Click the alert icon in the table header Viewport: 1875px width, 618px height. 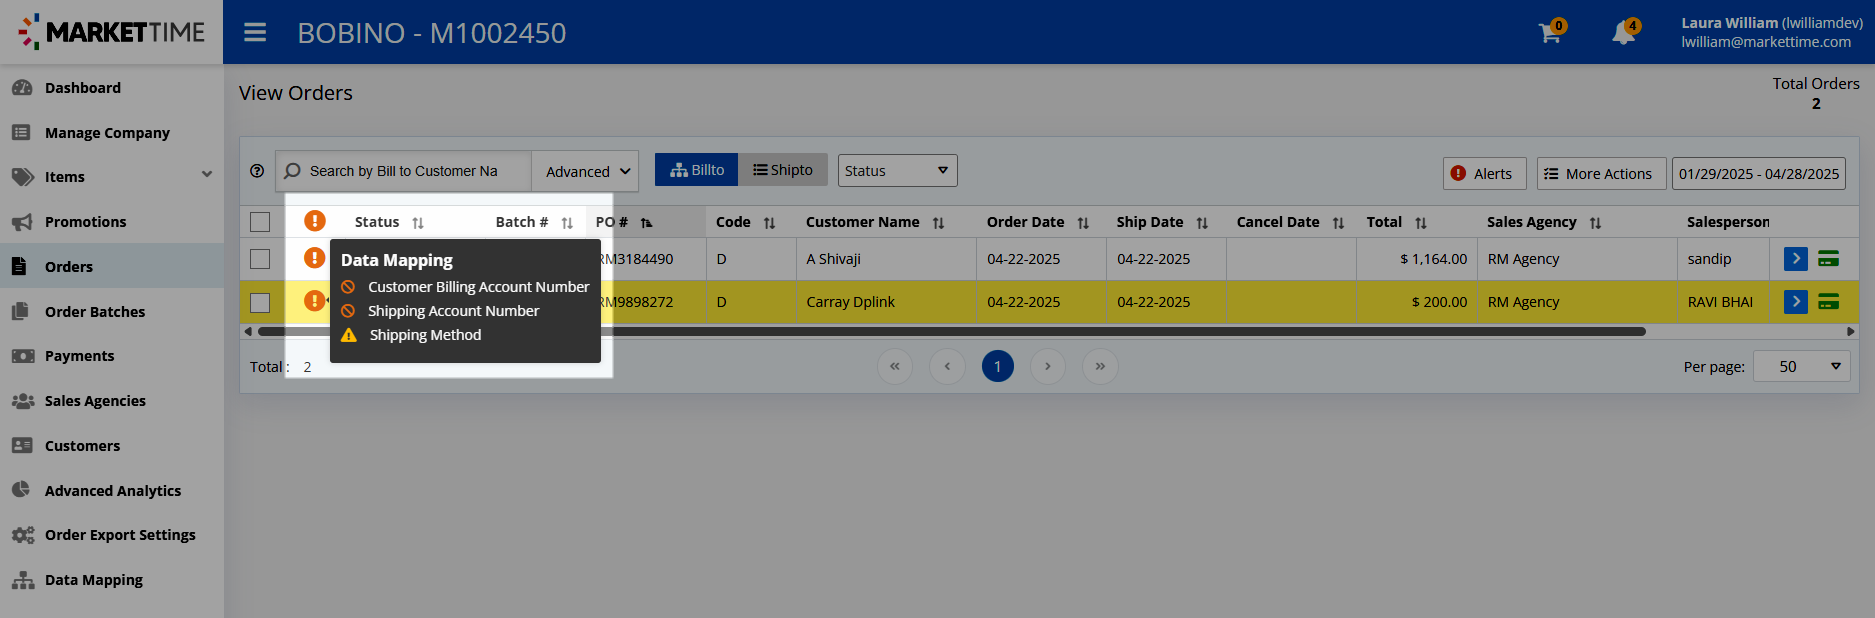[x=315, y=221]
